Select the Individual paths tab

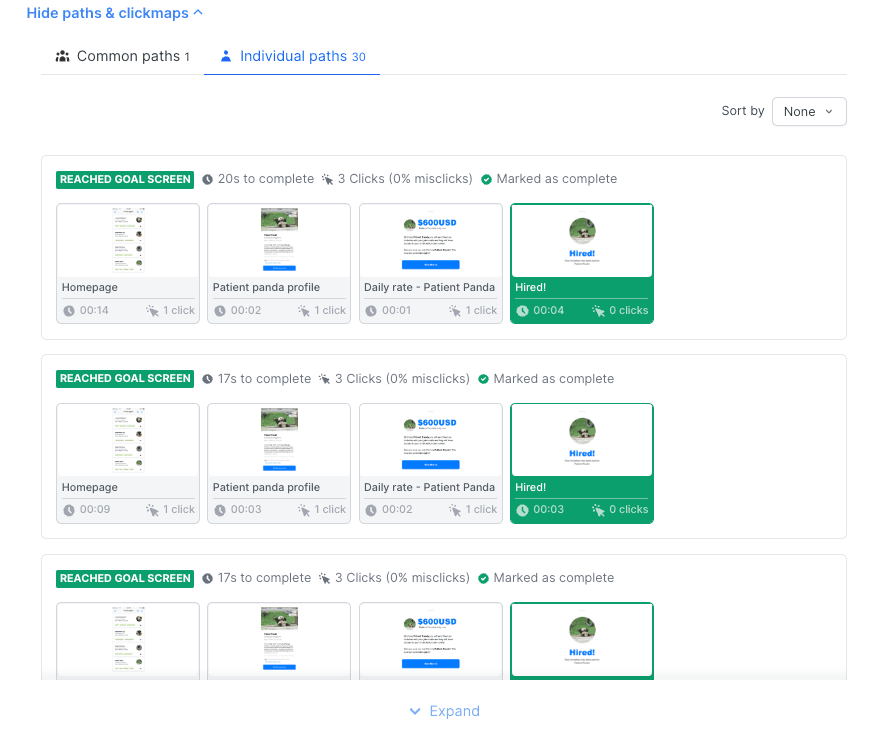click(291, 56)
